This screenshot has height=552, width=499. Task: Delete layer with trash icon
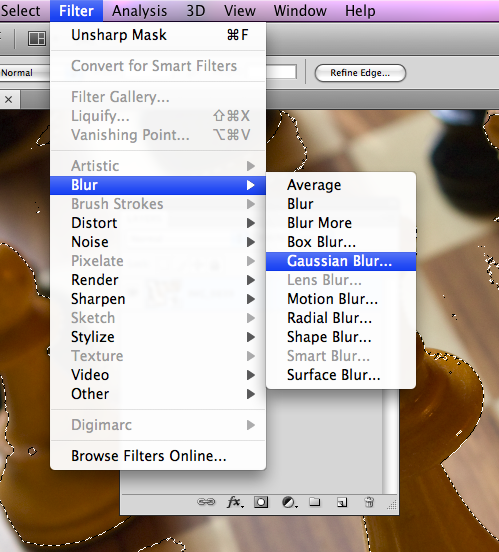[369, 502]
